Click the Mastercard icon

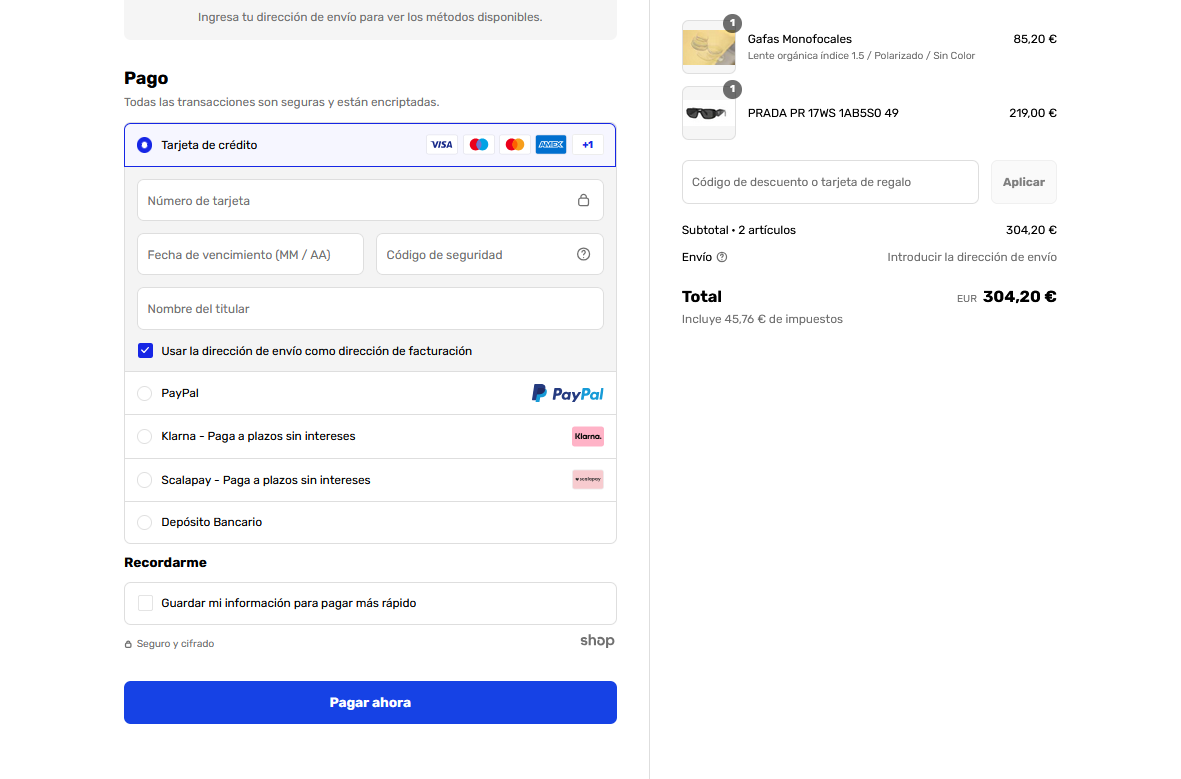coord(514,145)
